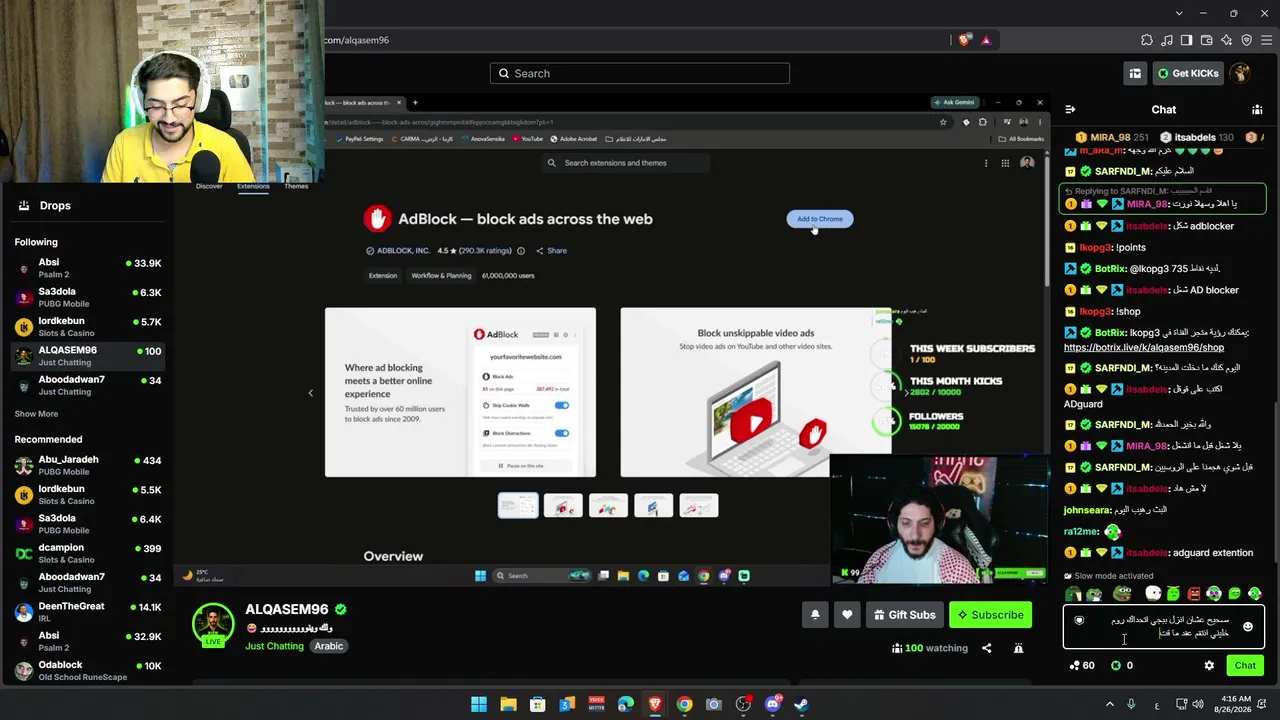Follow the channel with the heart icon

tap(847, 615)
